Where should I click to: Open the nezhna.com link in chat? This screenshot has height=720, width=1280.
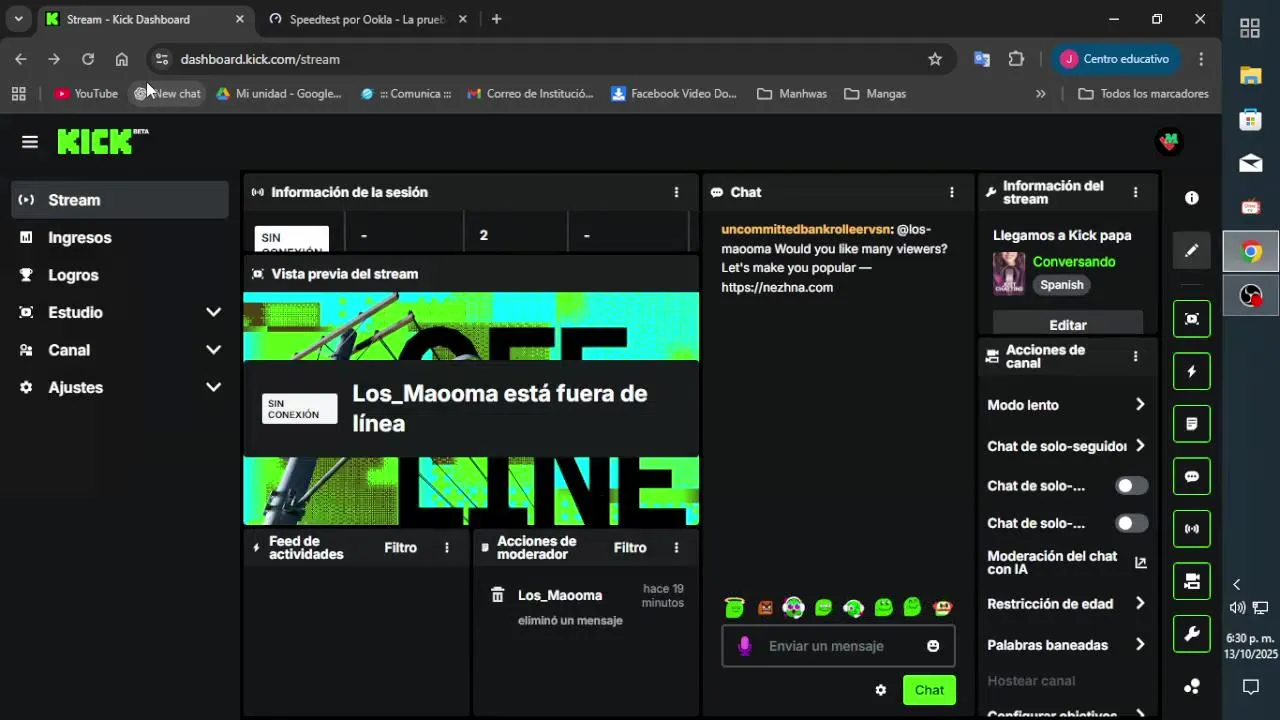click(777, 287)
